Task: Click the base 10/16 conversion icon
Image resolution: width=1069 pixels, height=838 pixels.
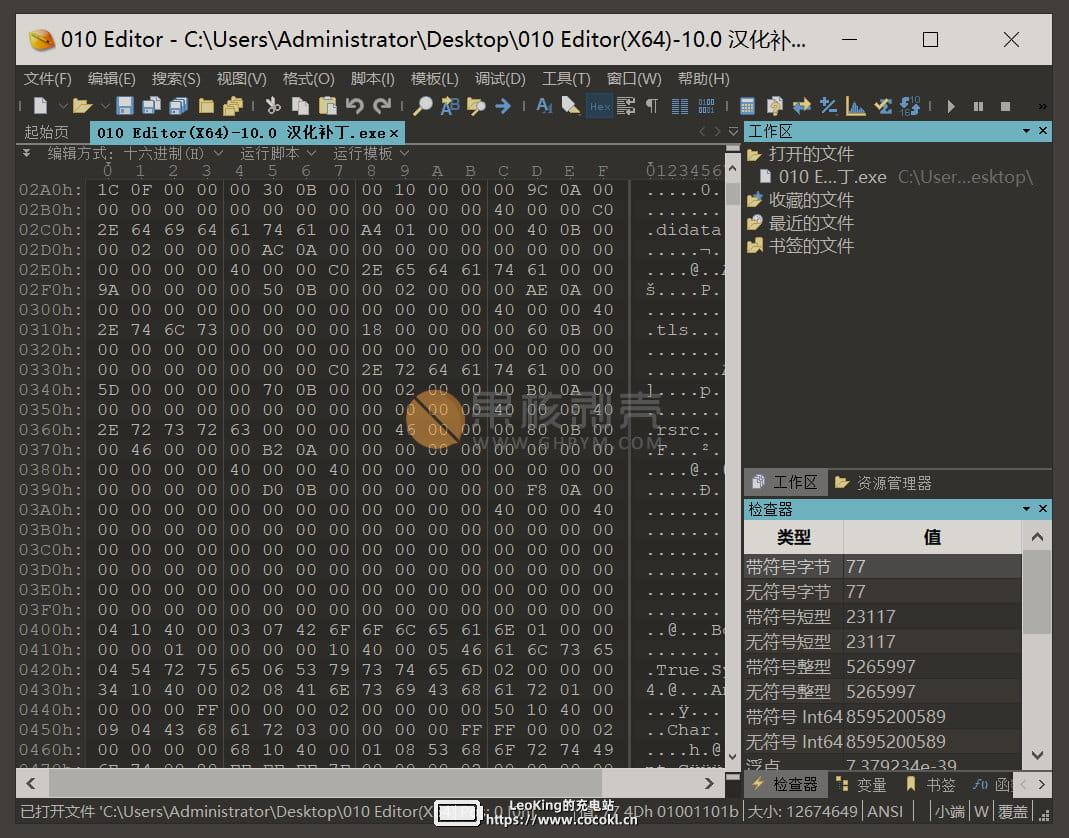Action: tap(910, 106)
